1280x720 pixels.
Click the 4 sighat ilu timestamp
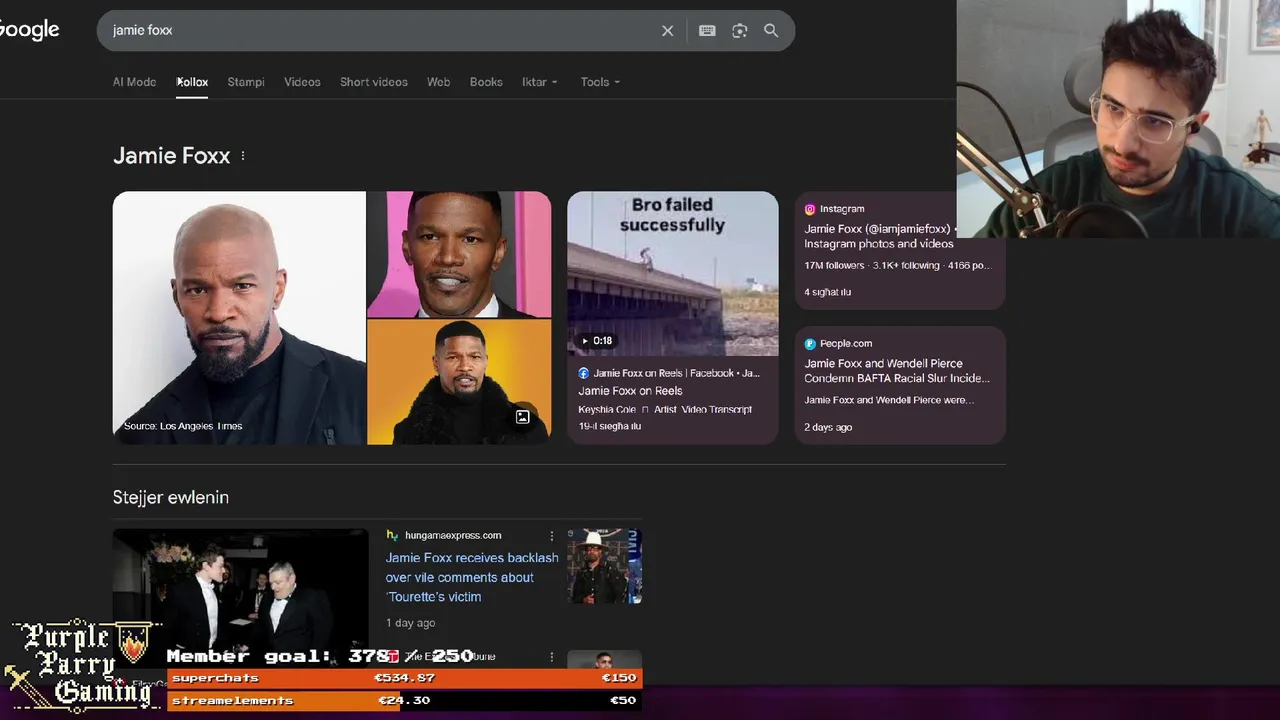point(827,292)
